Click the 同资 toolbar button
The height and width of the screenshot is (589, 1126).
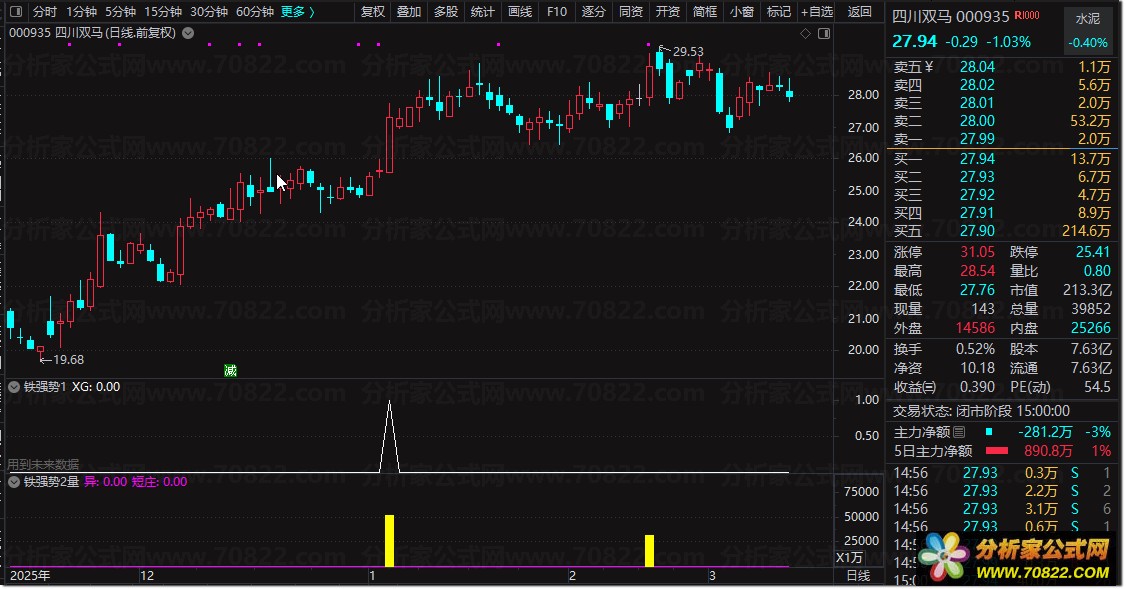[x=631, y=11]
